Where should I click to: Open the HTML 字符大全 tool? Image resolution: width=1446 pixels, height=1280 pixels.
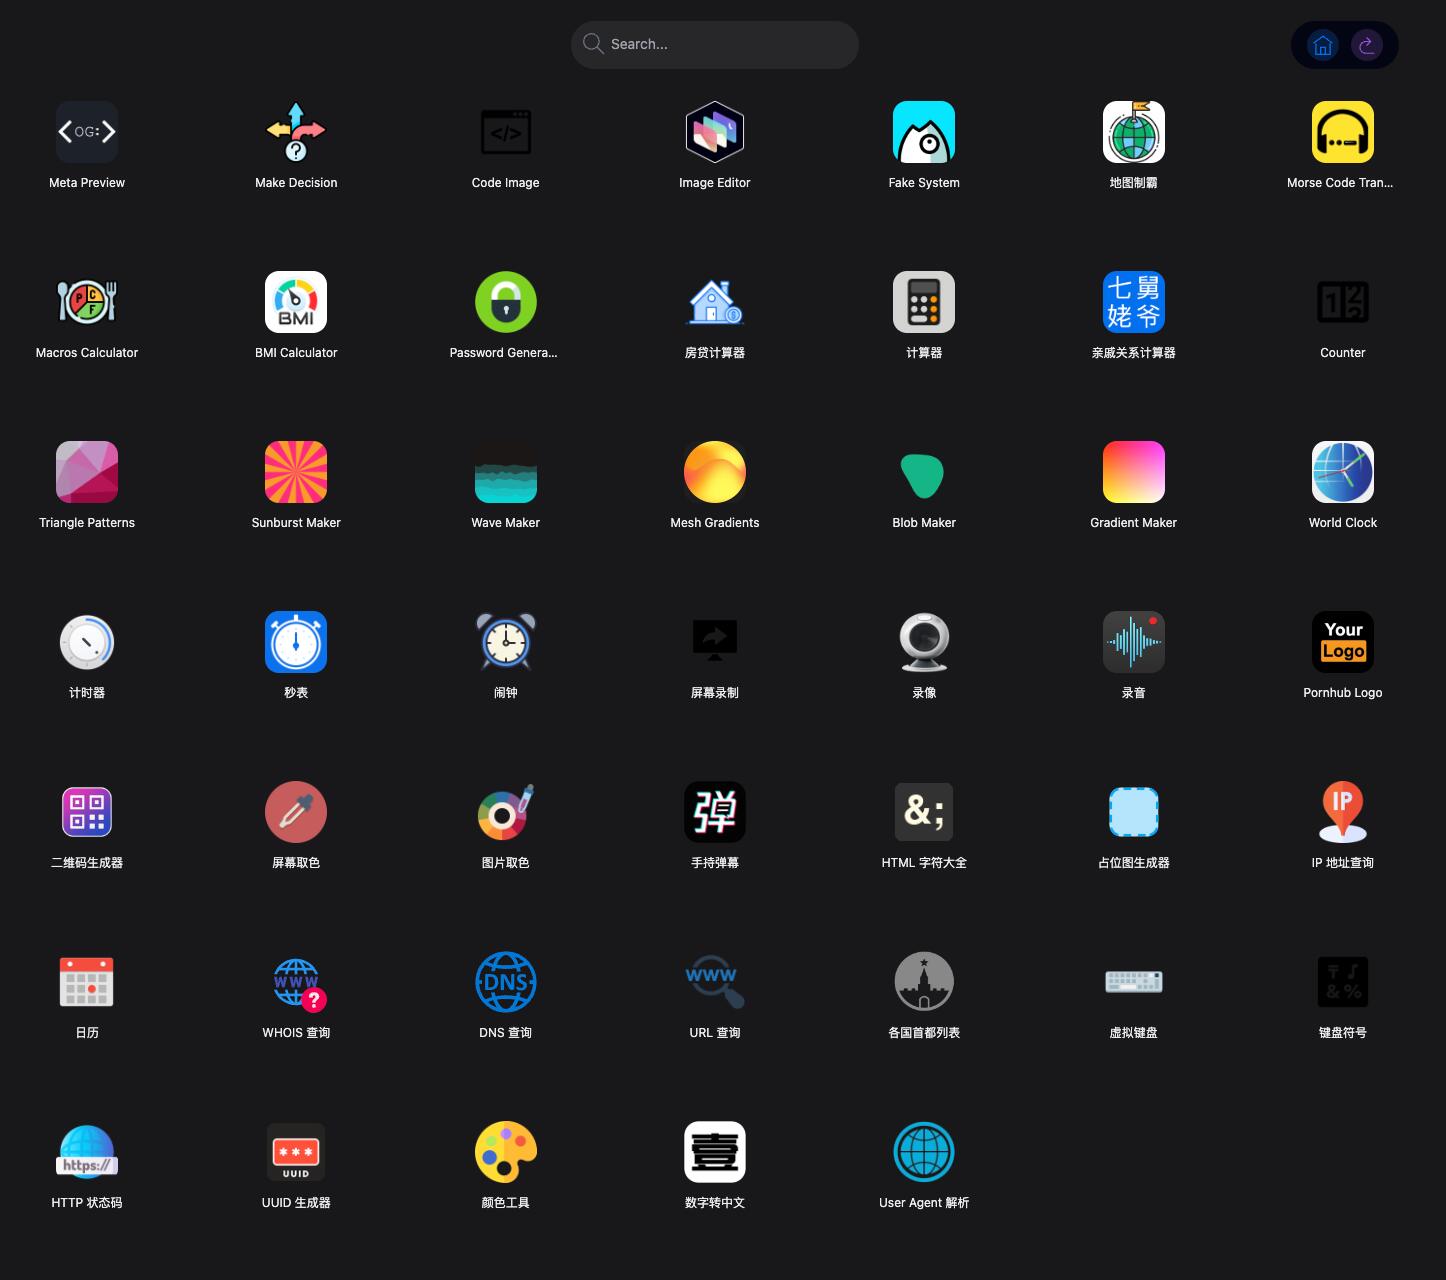click(x=923, y=813)
